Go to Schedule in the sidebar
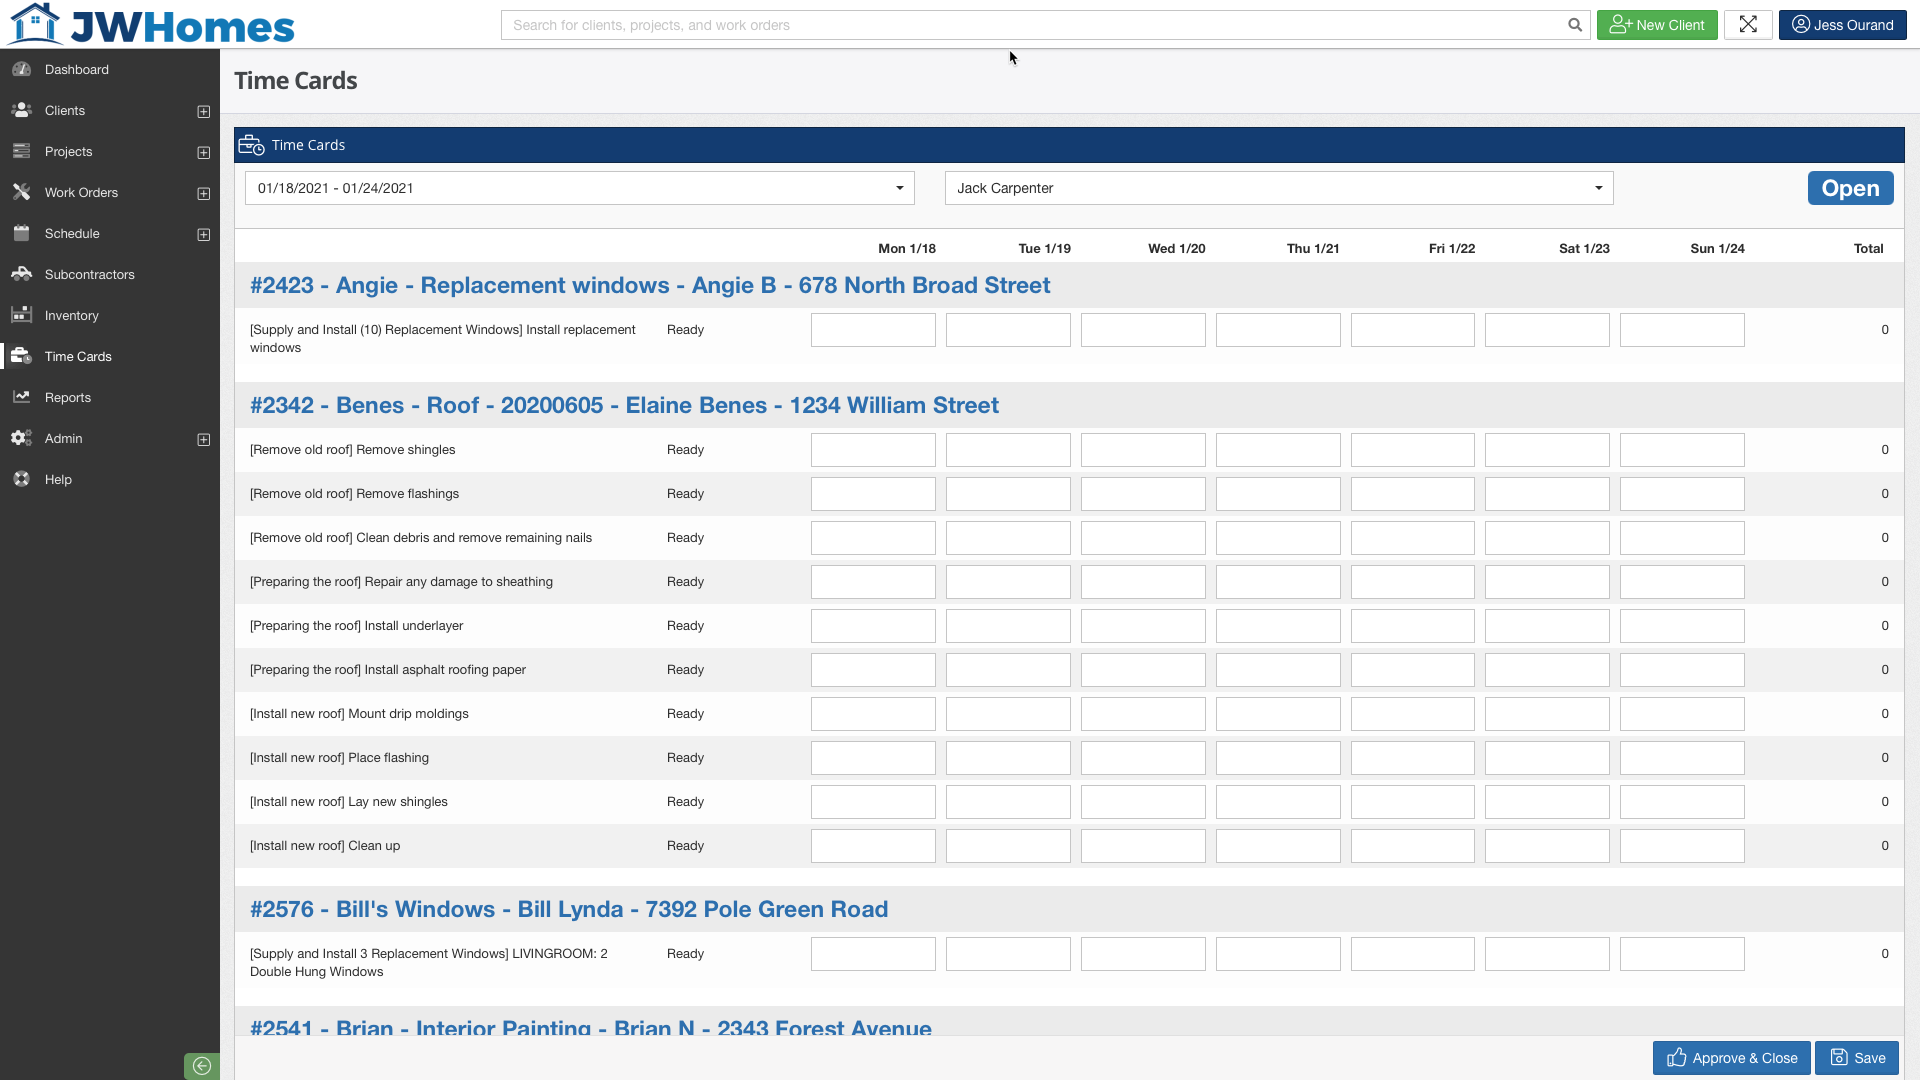Viewport: 1920px width, 1080px height. click(x=72, y=233)
